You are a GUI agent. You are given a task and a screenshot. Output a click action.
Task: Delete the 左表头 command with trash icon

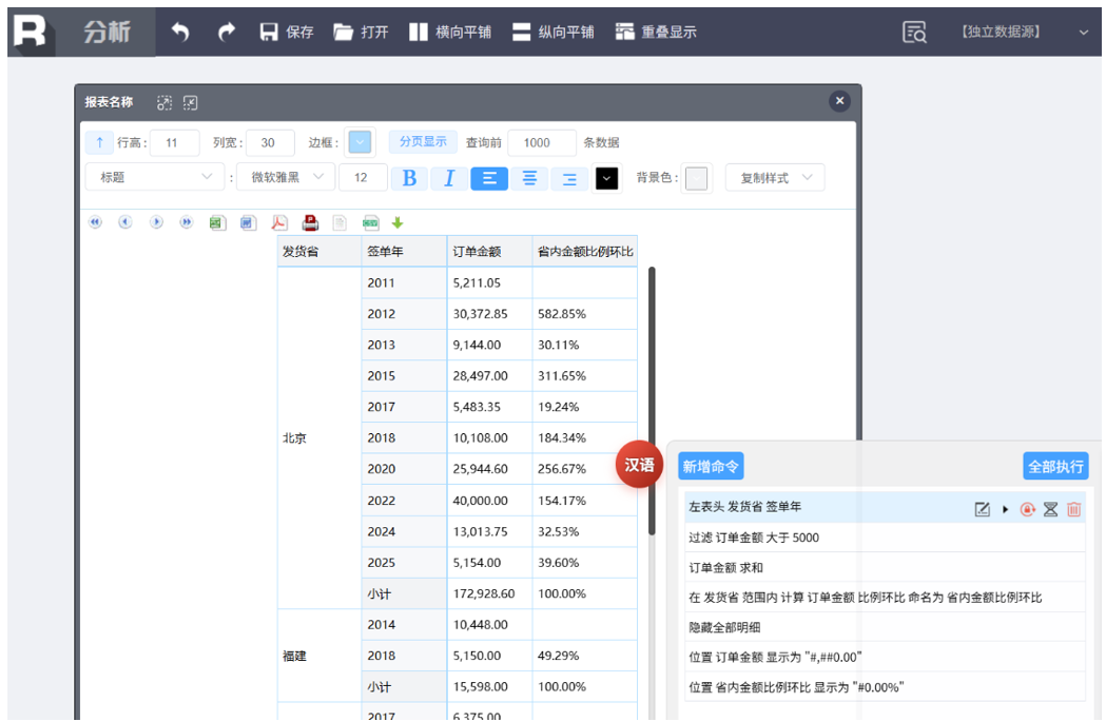pos(1074,509)
